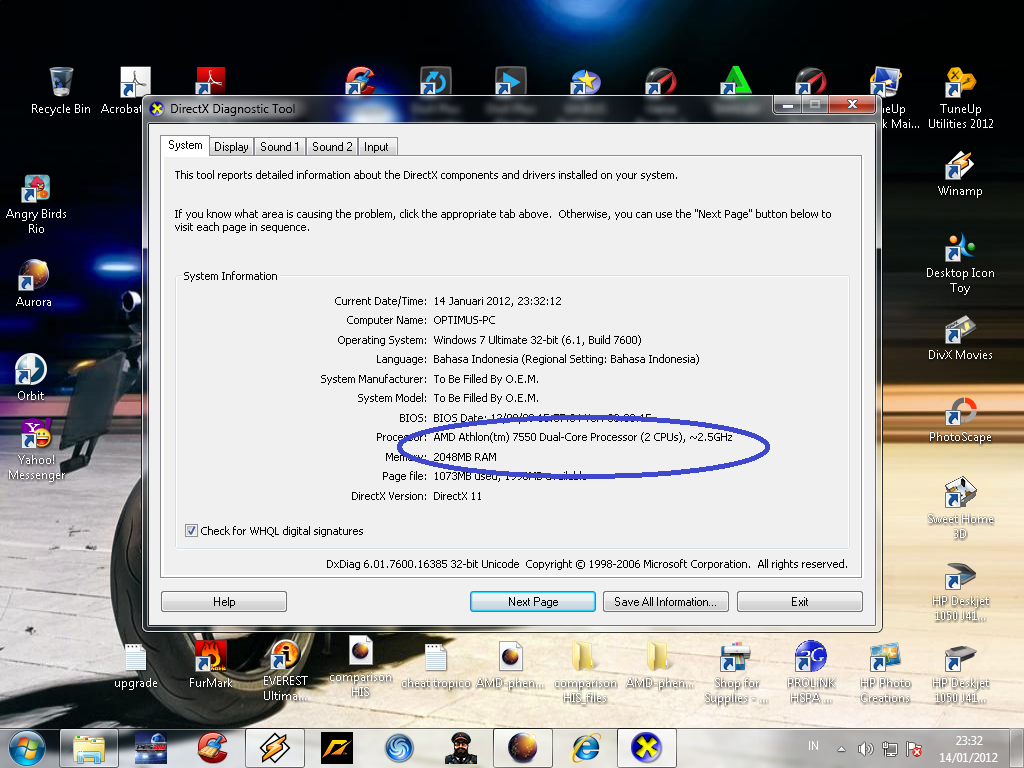Select the 2048MB RAM memory value
1024x768 pixels.
point(465,456)
